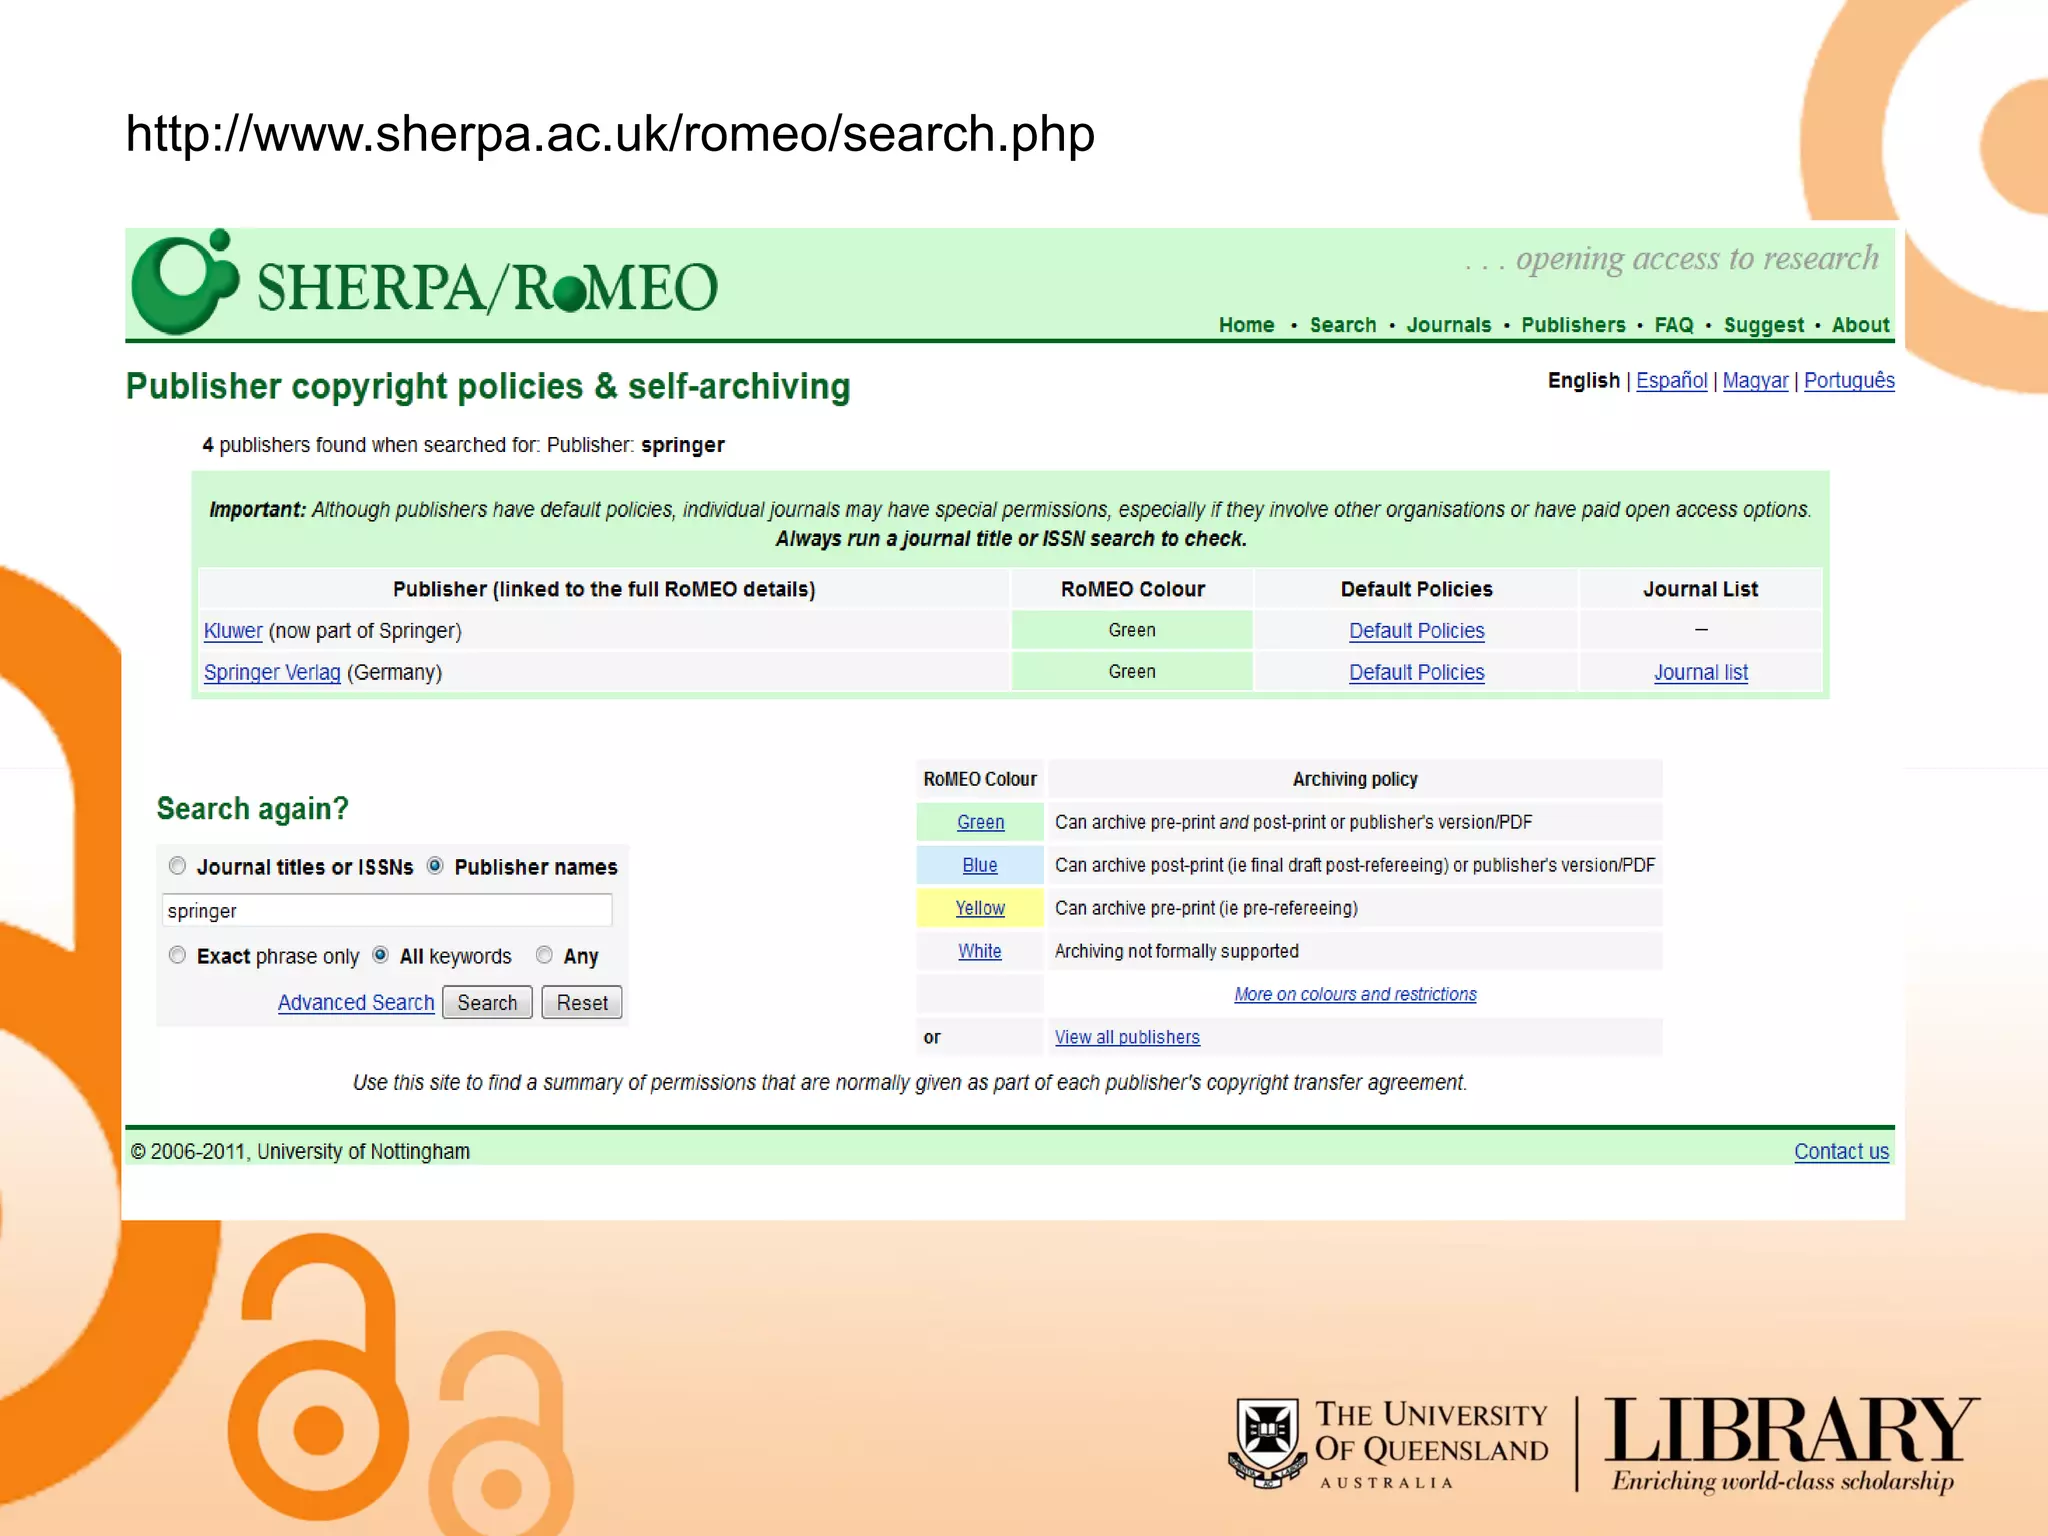Switch language to Español
The height and width of the screenshot is (1536, 2048).
pos(1671,381)
